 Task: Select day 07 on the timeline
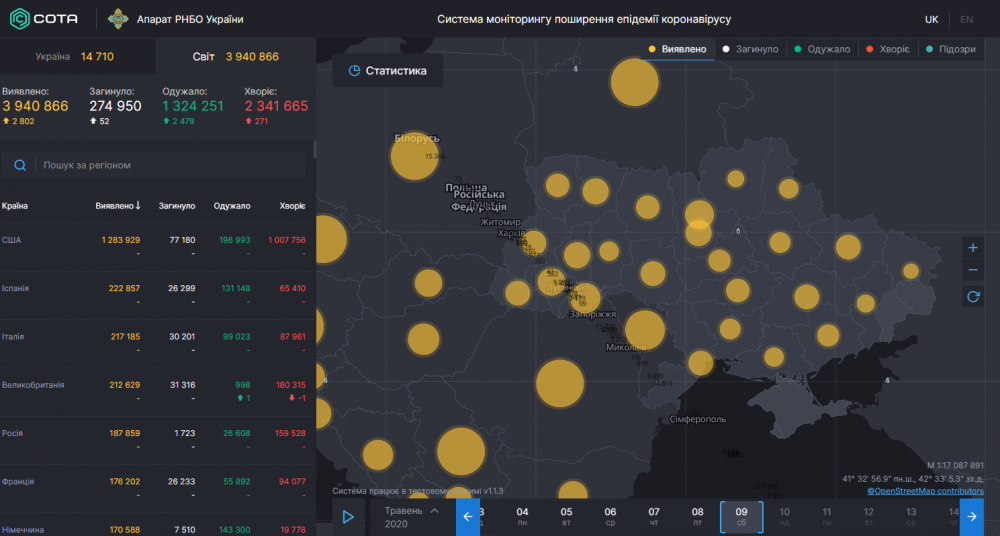coord(653,517)
